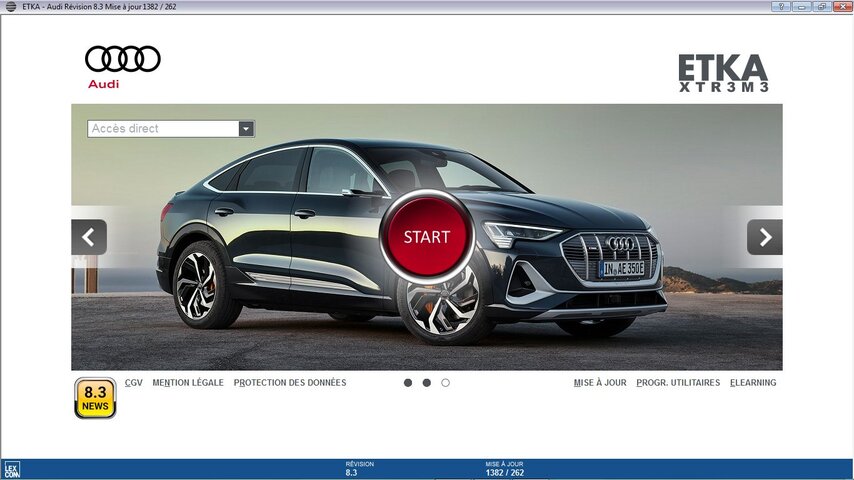Open the CGV link
Viewport: 854px width, 480px height.
click(133, 382)
